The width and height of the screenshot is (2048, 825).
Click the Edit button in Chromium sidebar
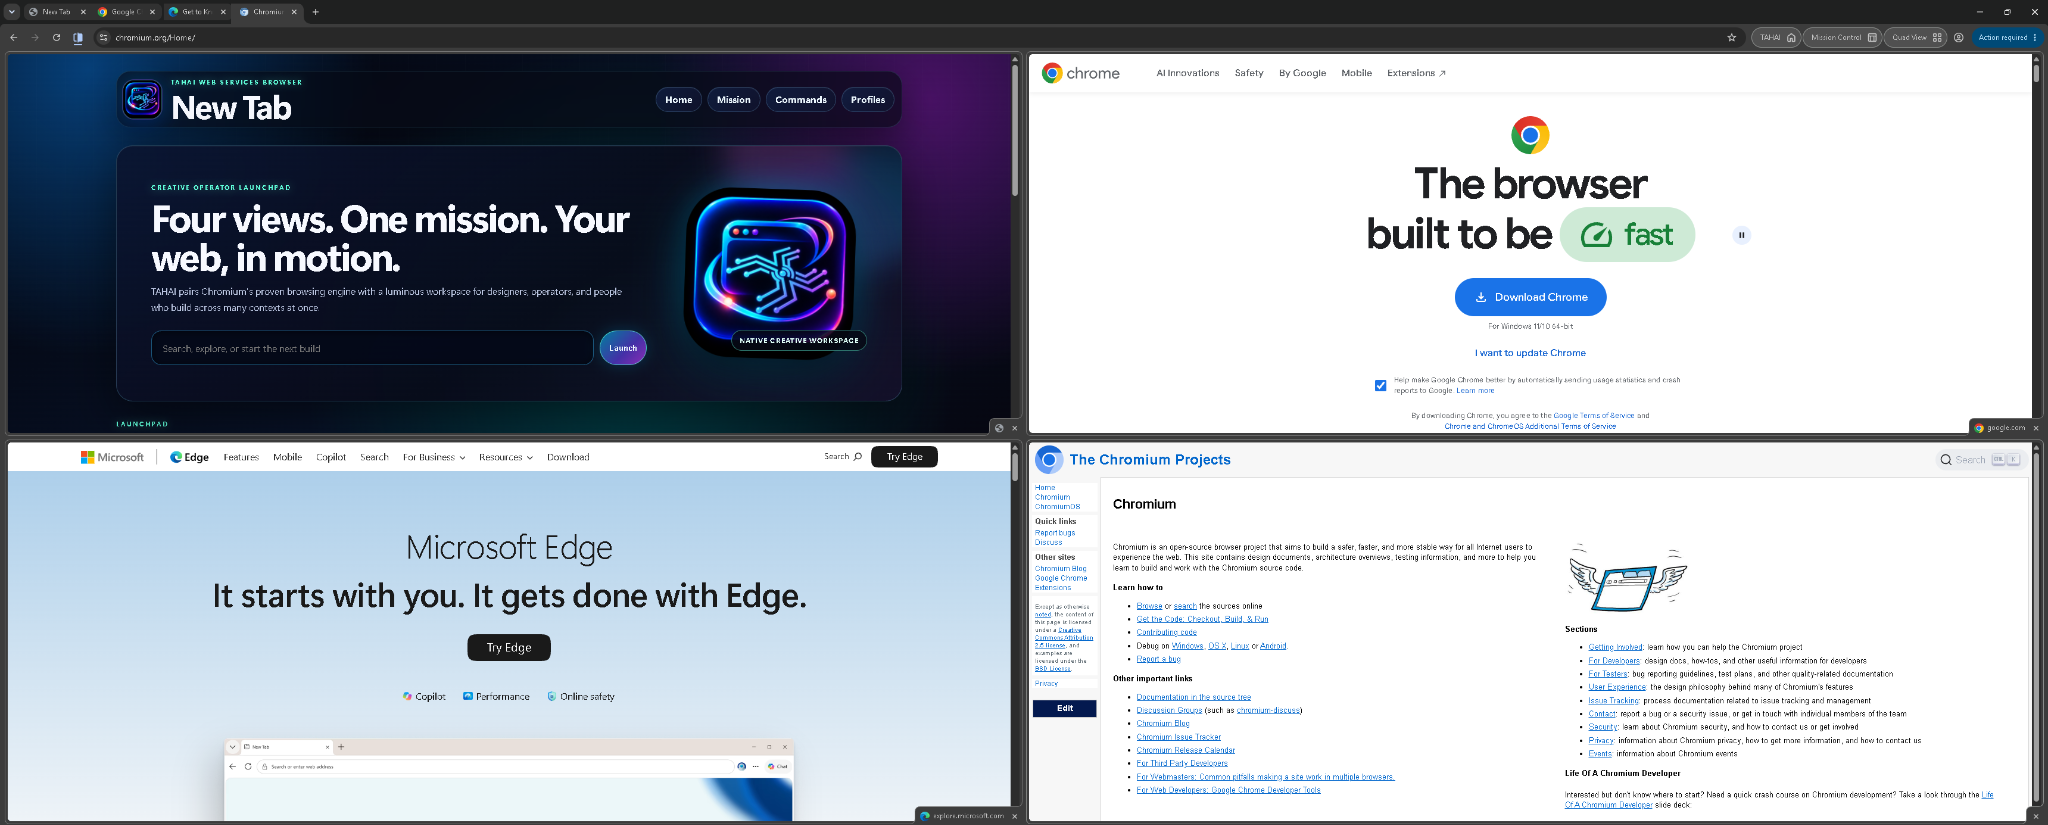tap(1065, 708)
